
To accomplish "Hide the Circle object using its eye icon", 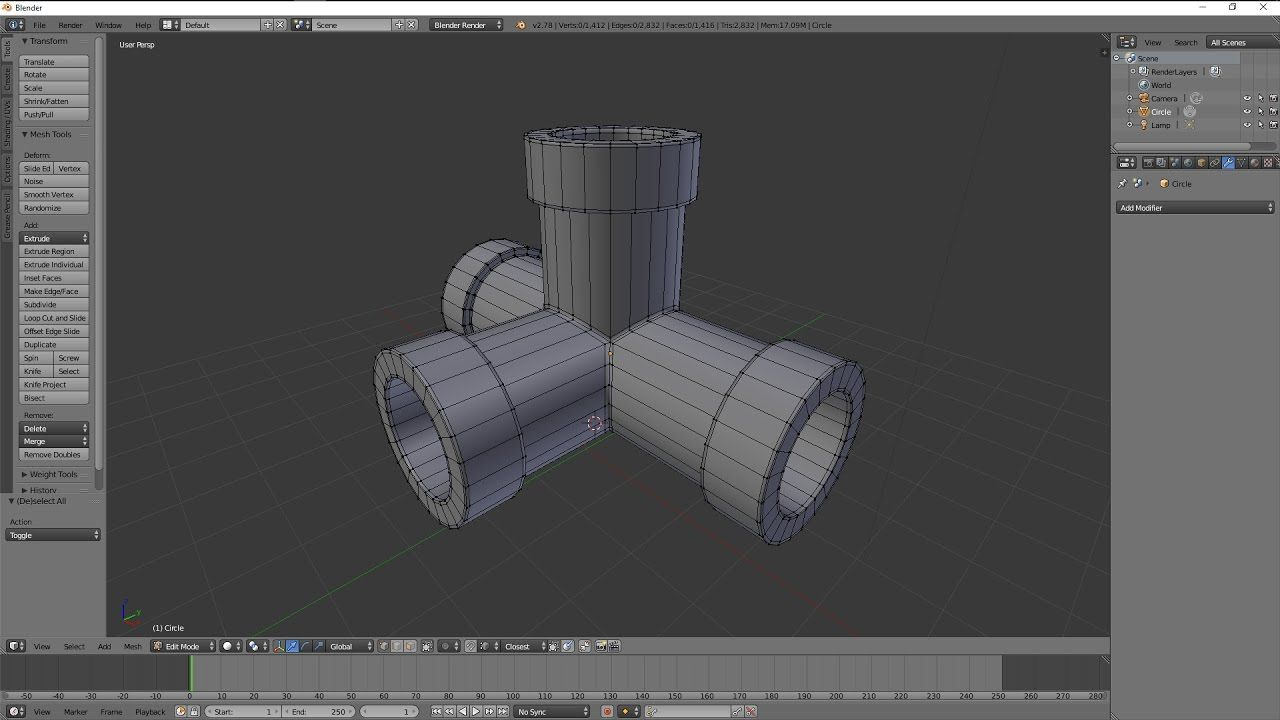I will 1247,112.
